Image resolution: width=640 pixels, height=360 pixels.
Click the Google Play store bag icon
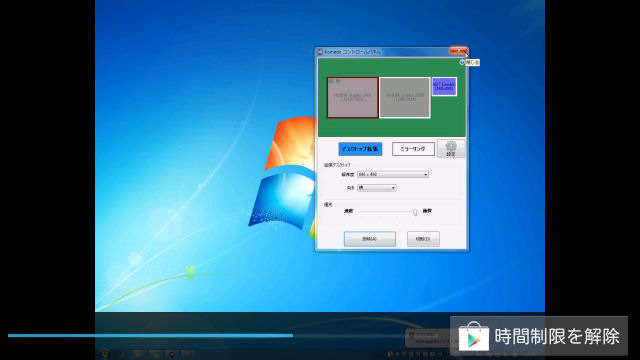point(473,336)
